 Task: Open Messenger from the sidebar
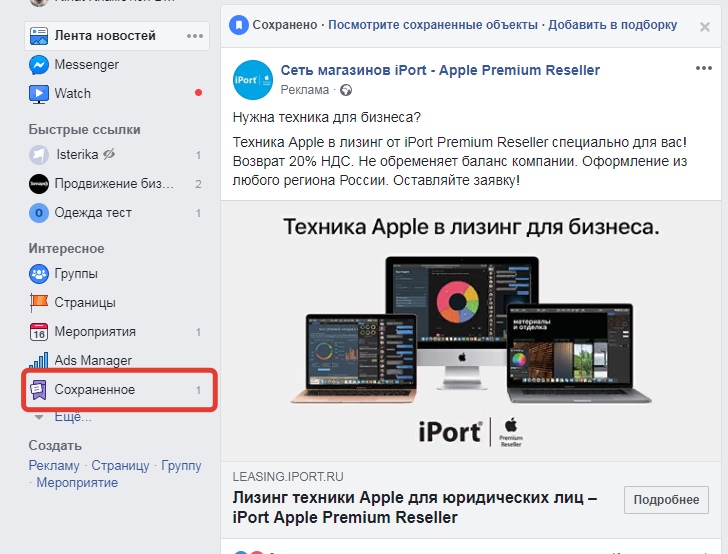pos(86,65)
